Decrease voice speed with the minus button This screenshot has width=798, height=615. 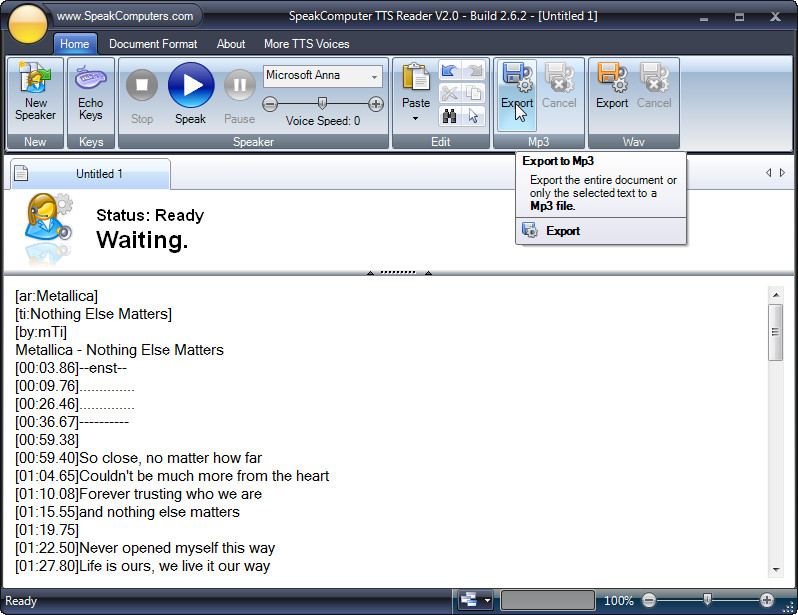(x=270, y=104)
